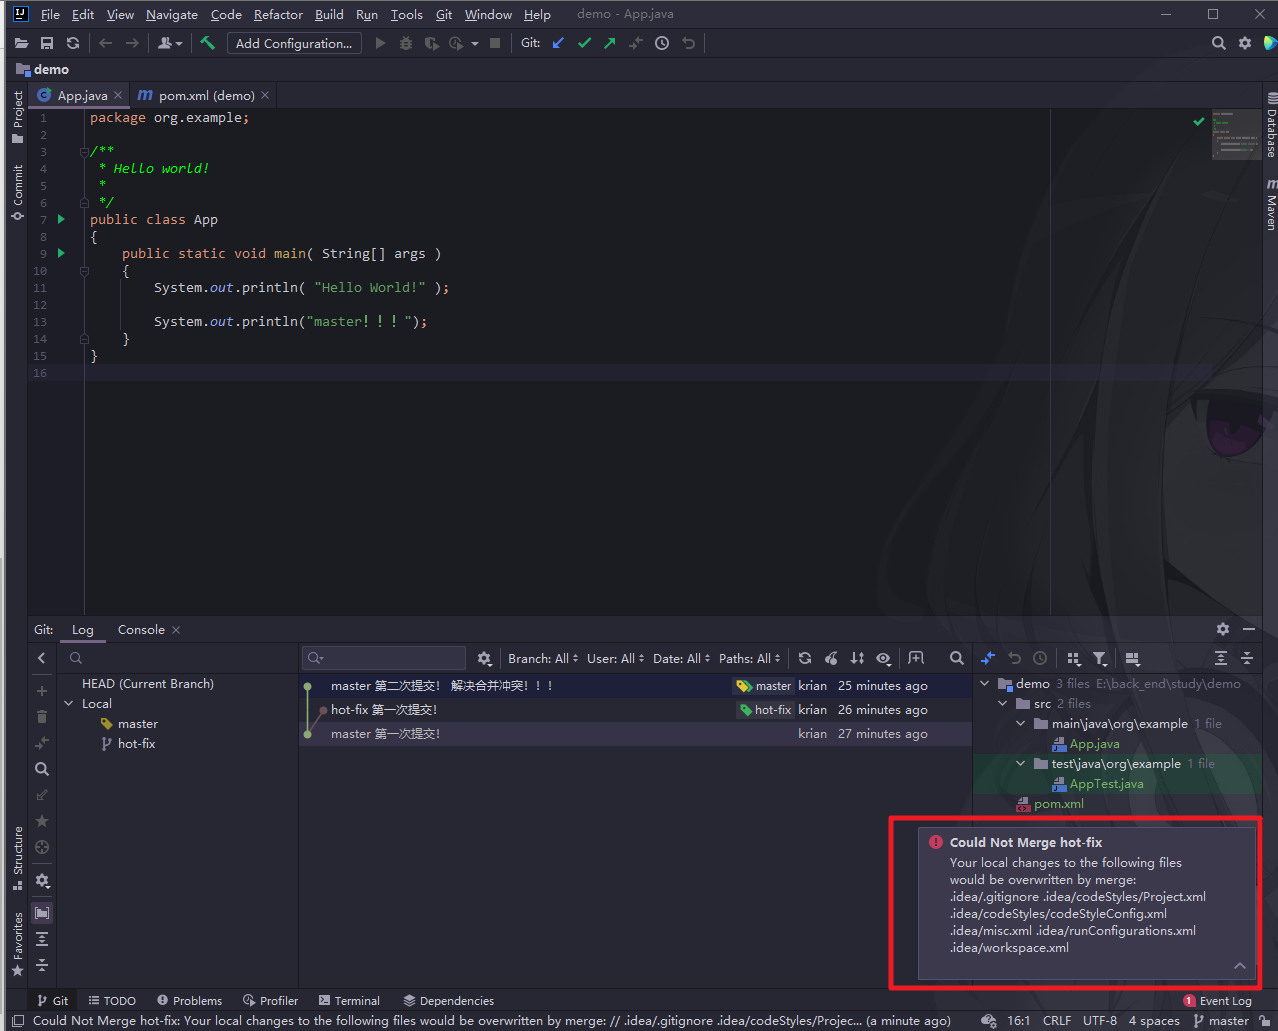Screen dimensions: 1278x1031
Task: Toggle IntelliSort with the up-down arrows icon
Action: coord(857,658)
